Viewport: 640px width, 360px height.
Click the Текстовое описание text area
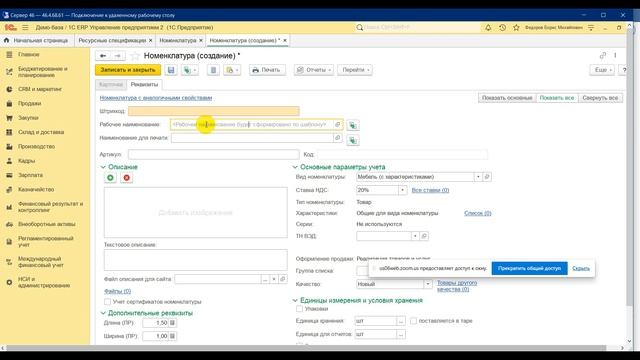tap(196, 260)
